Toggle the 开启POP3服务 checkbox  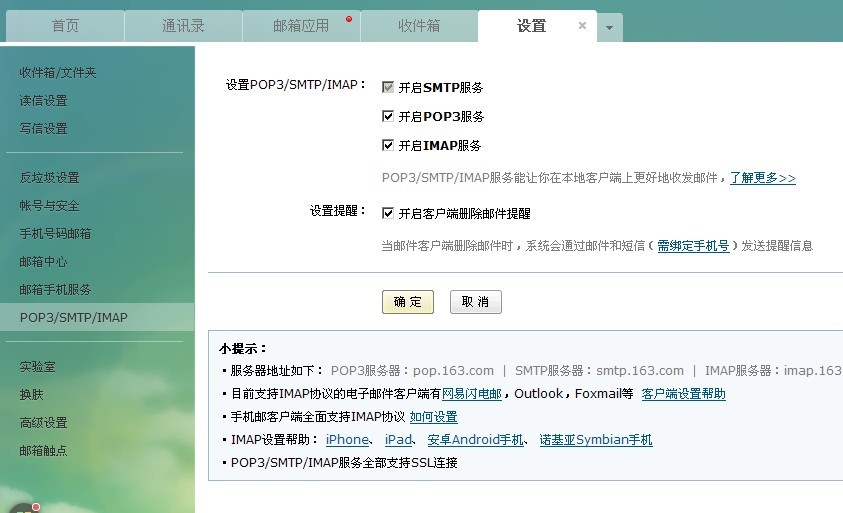pyautogui.click(x=388, y=116)
